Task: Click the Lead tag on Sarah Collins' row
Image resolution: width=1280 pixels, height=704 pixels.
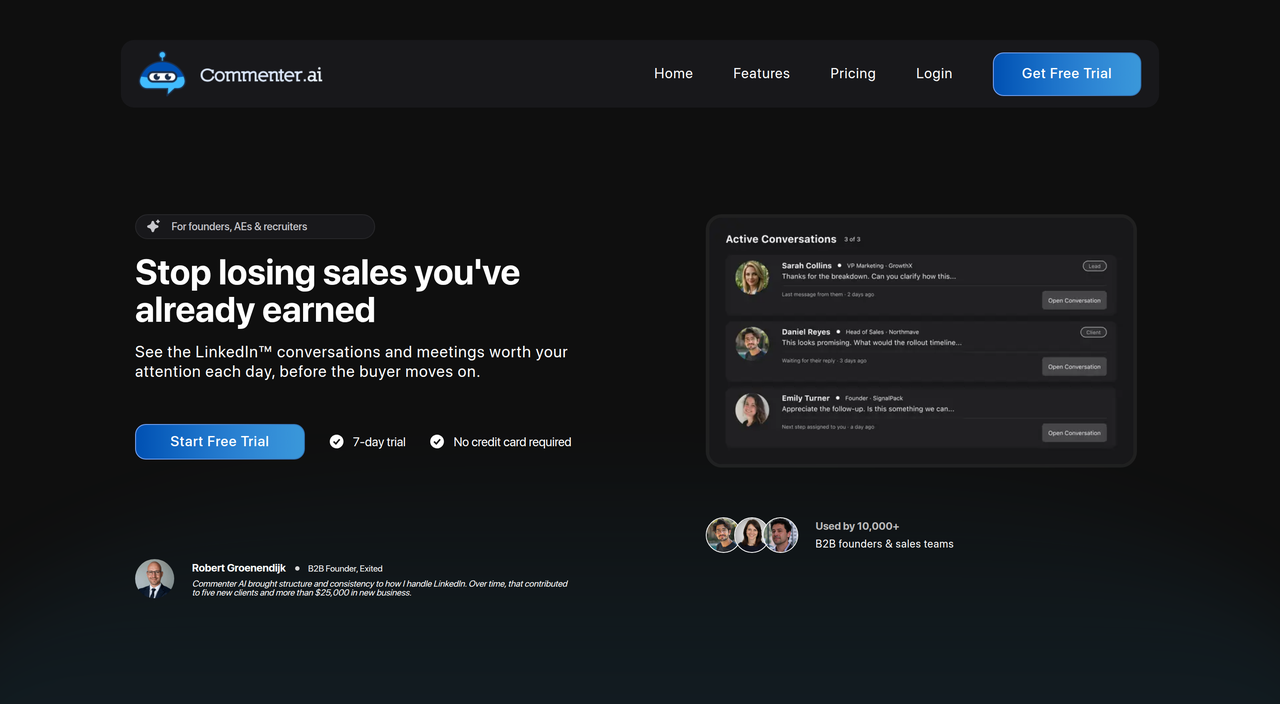Action: click(x=1094, y=266)
